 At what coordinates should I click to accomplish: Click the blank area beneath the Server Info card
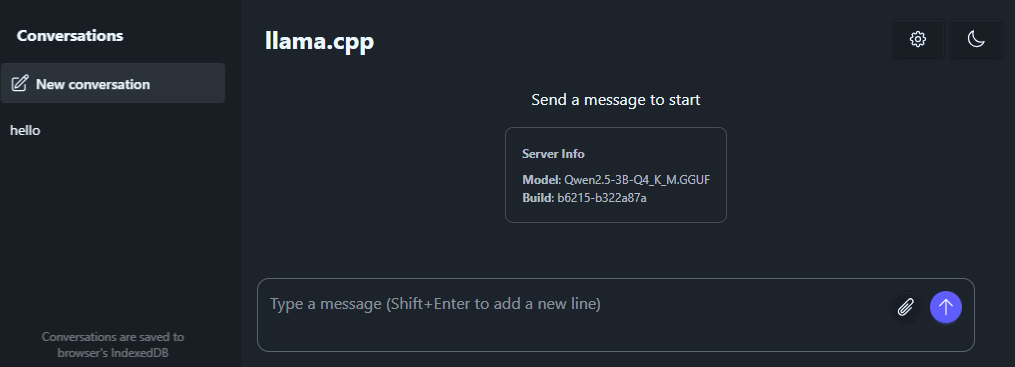point(616,249)
